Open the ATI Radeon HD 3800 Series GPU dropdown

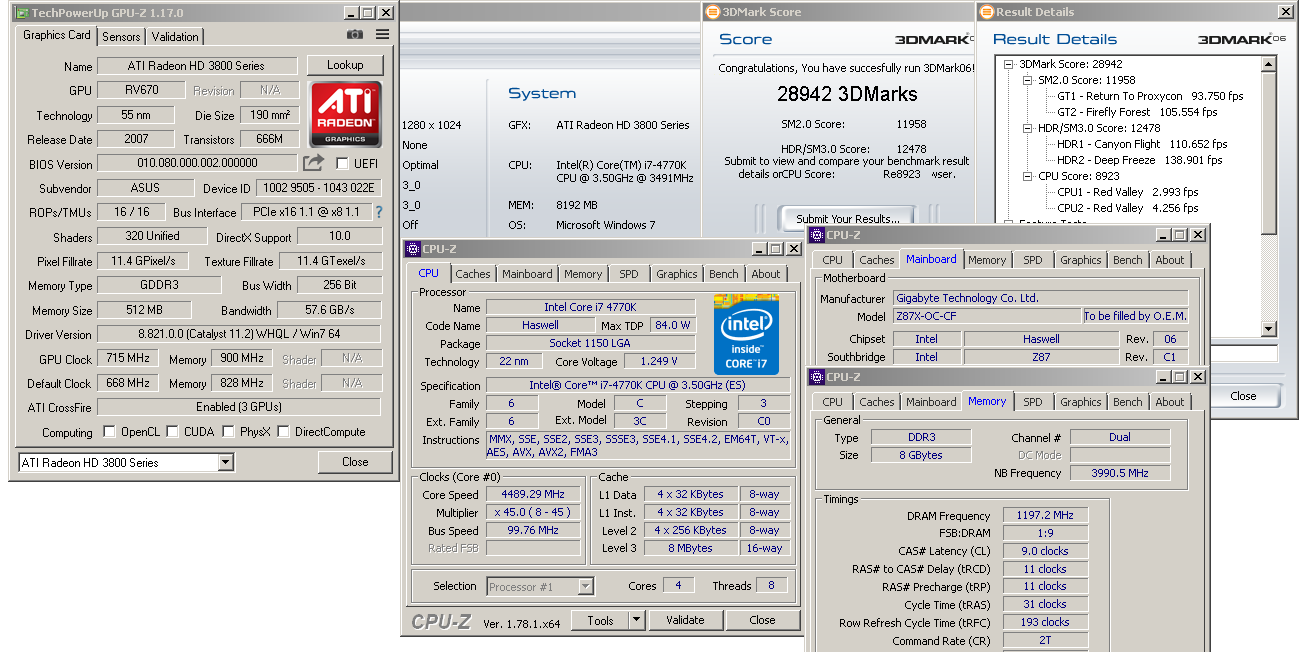[x=225, y=462]
